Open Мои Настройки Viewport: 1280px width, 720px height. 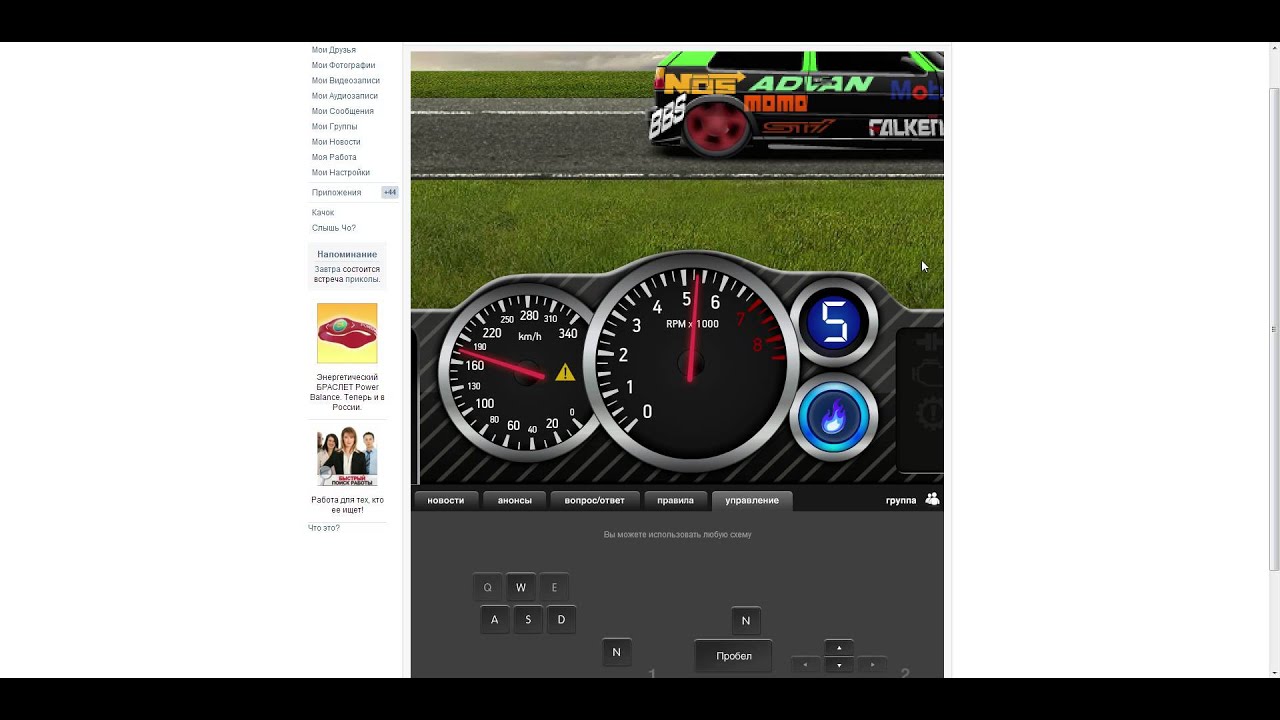pos(340,172)
